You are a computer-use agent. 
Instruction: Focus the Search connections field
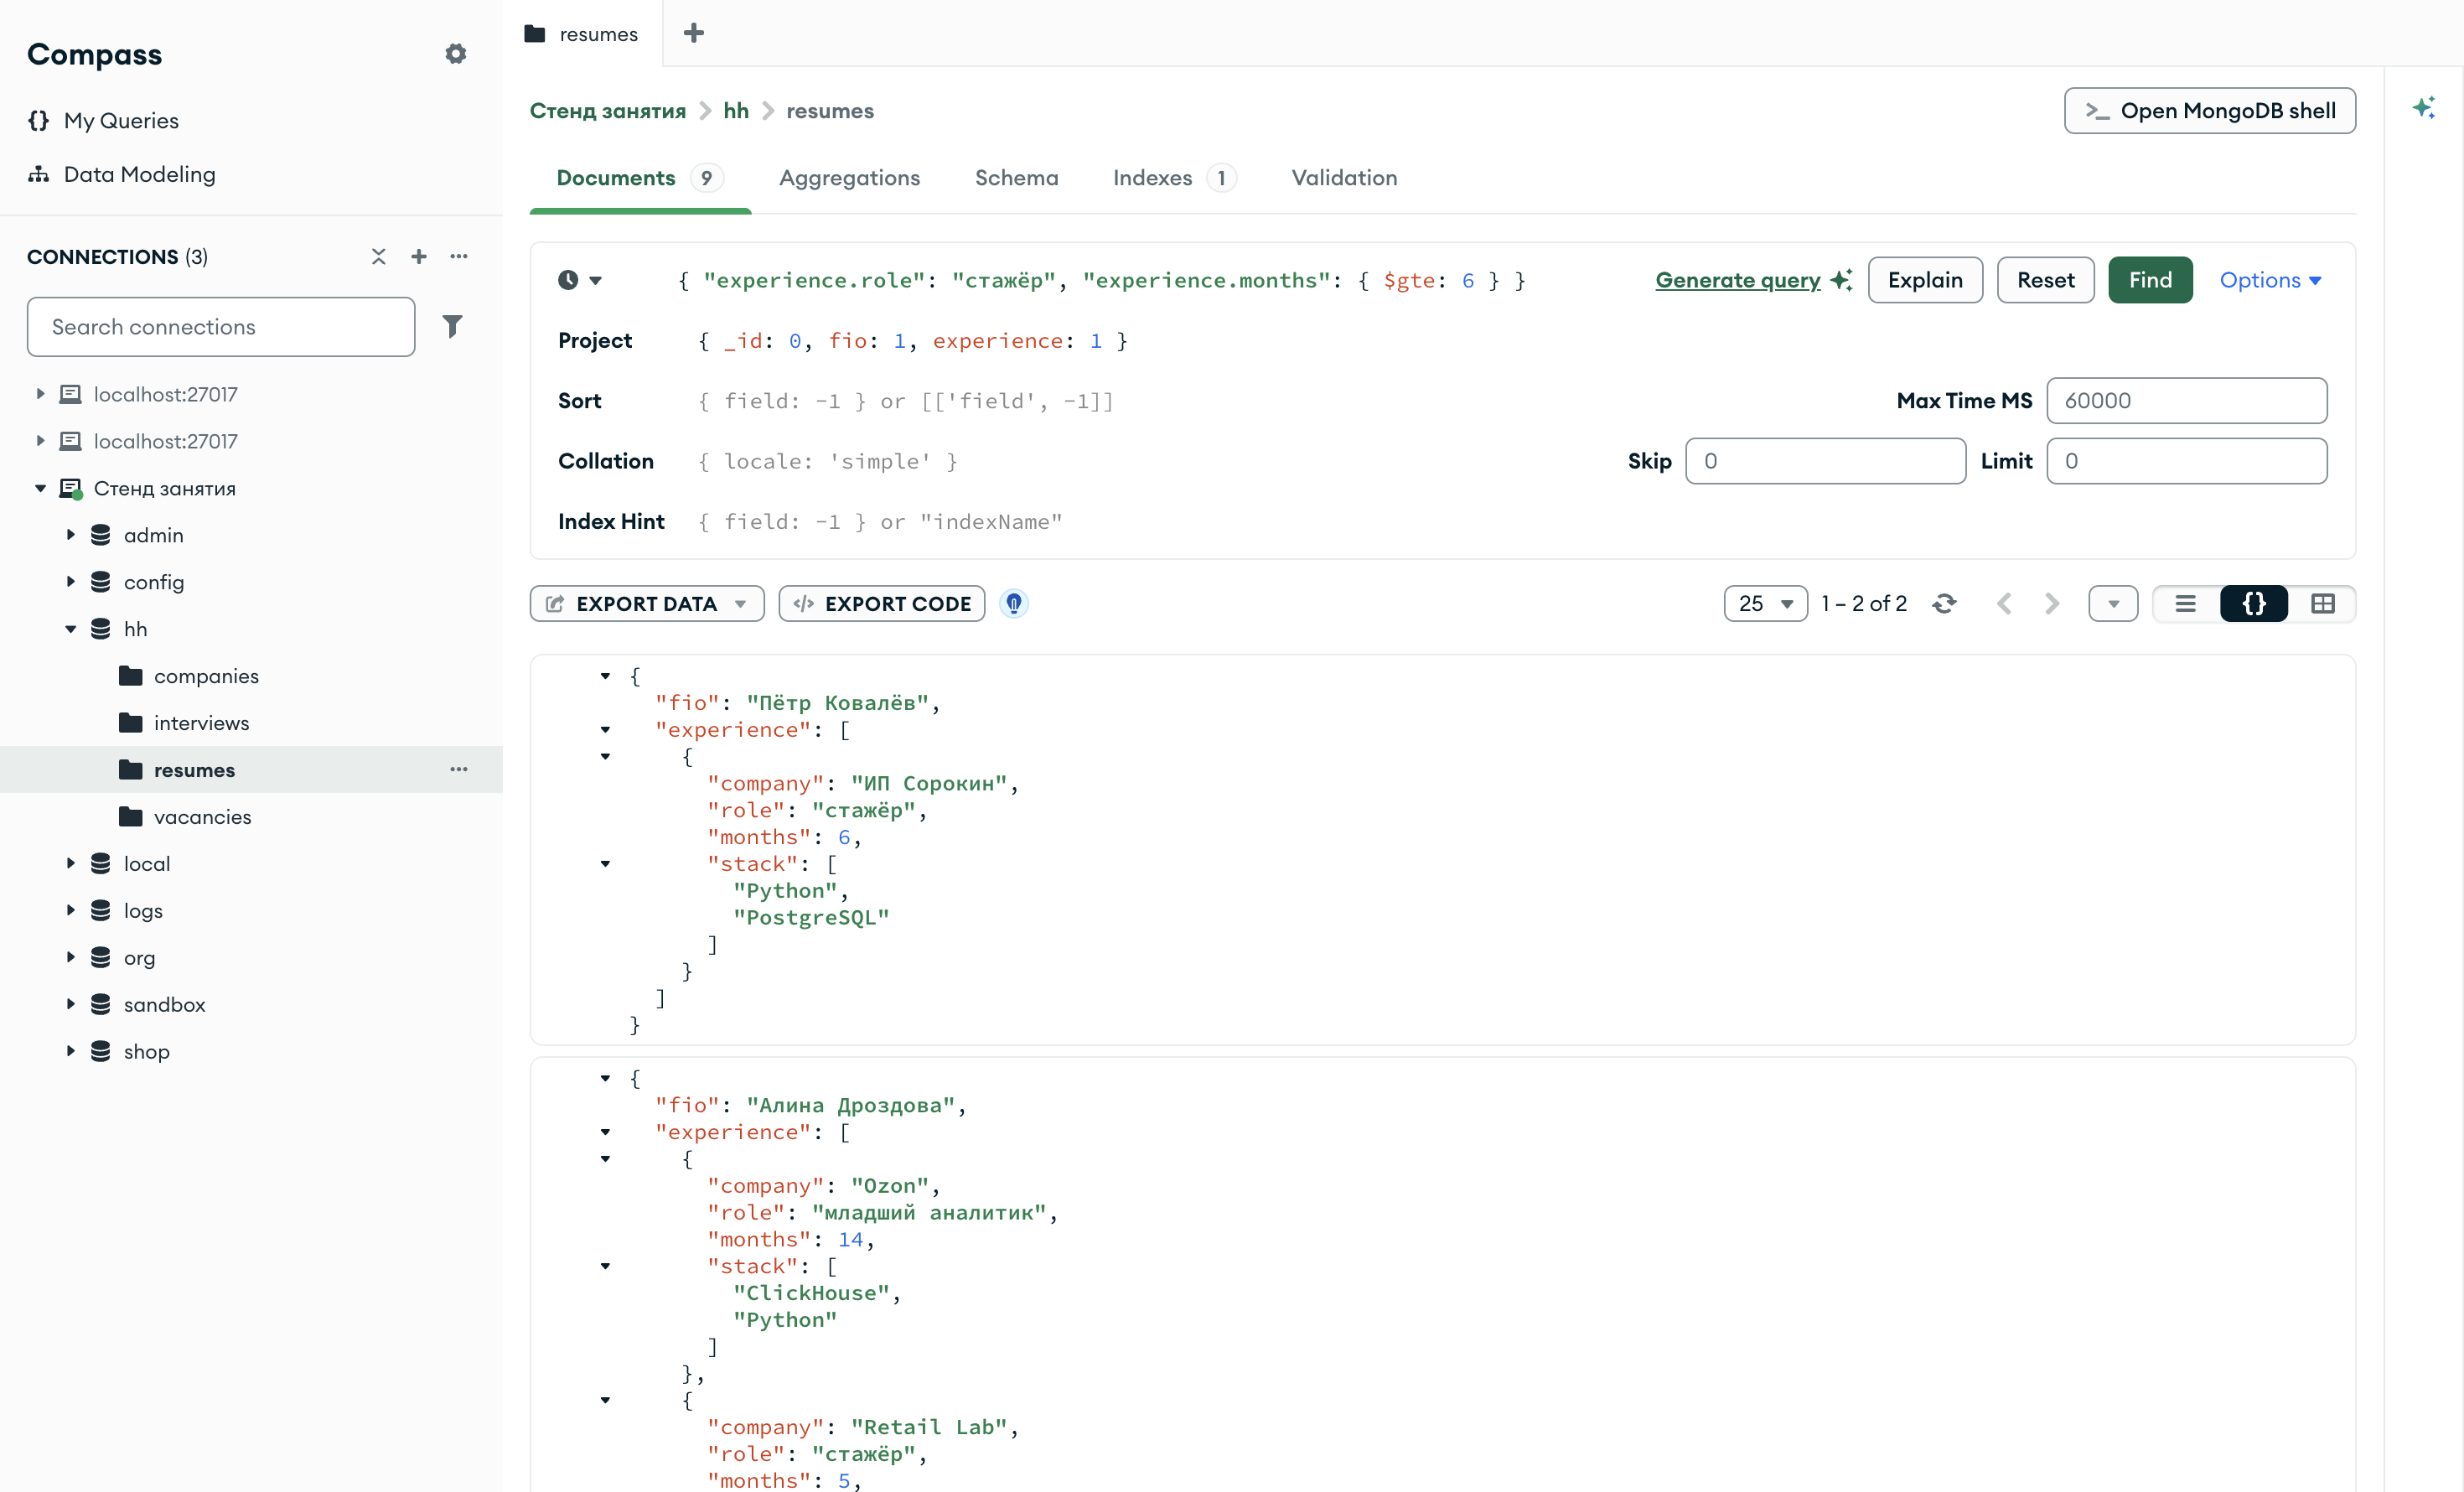coord(221,326)
